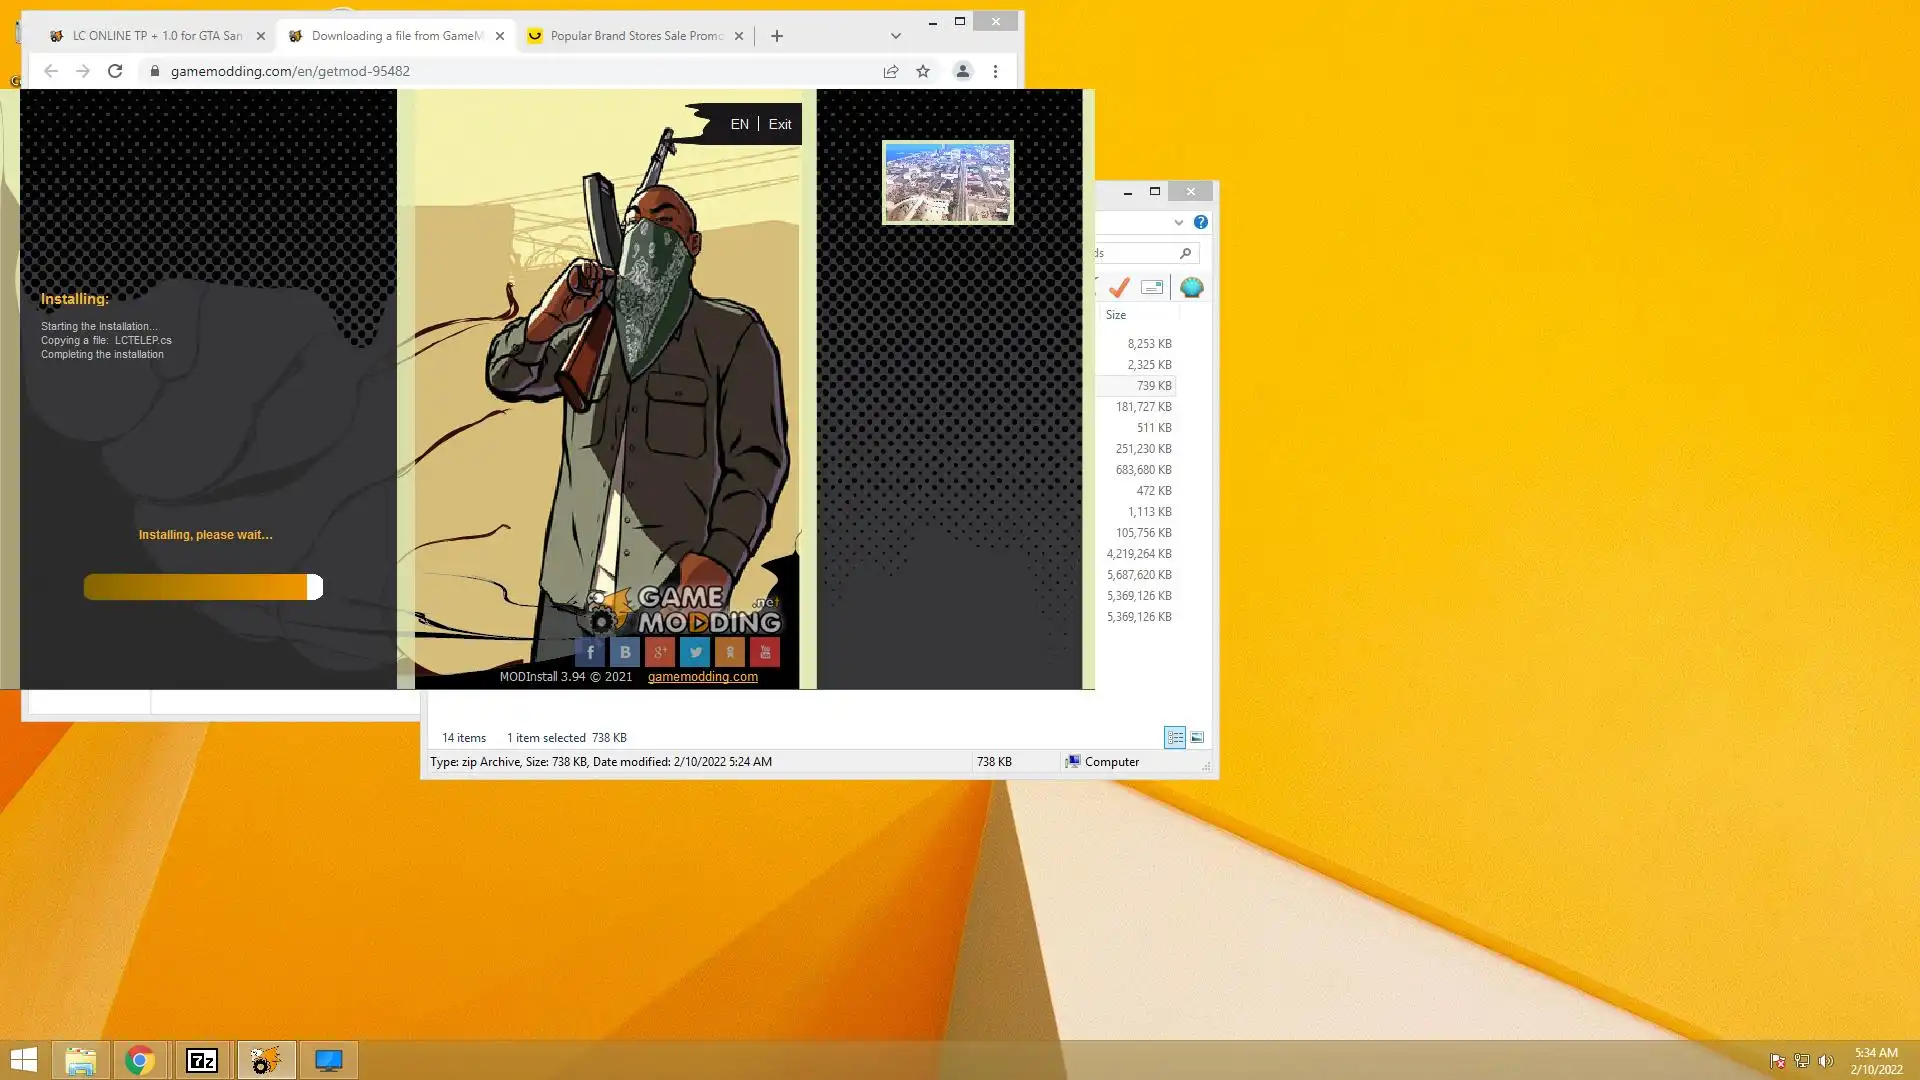
Task: Click the Exit button in installer
Action: click(x=780, y=124)
